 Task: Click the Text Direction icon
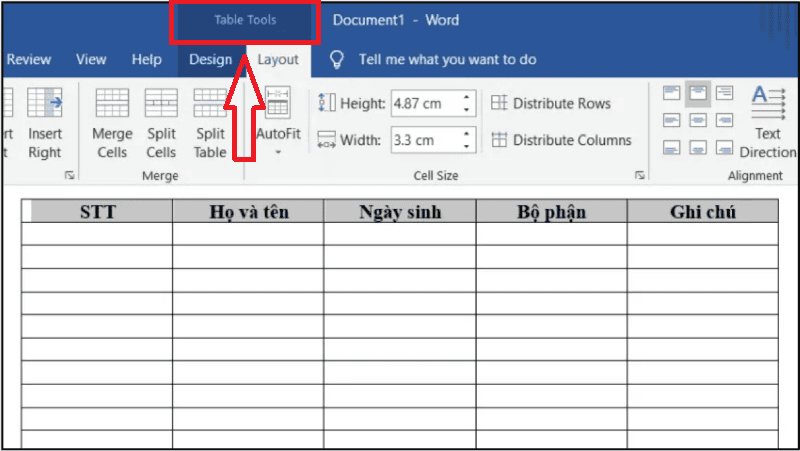(x=768, y=103)
